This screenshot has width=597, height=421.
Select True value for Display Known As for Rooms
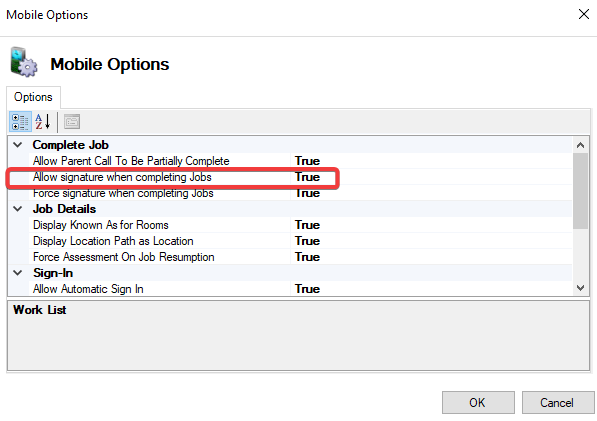click(x=307, y=225)
